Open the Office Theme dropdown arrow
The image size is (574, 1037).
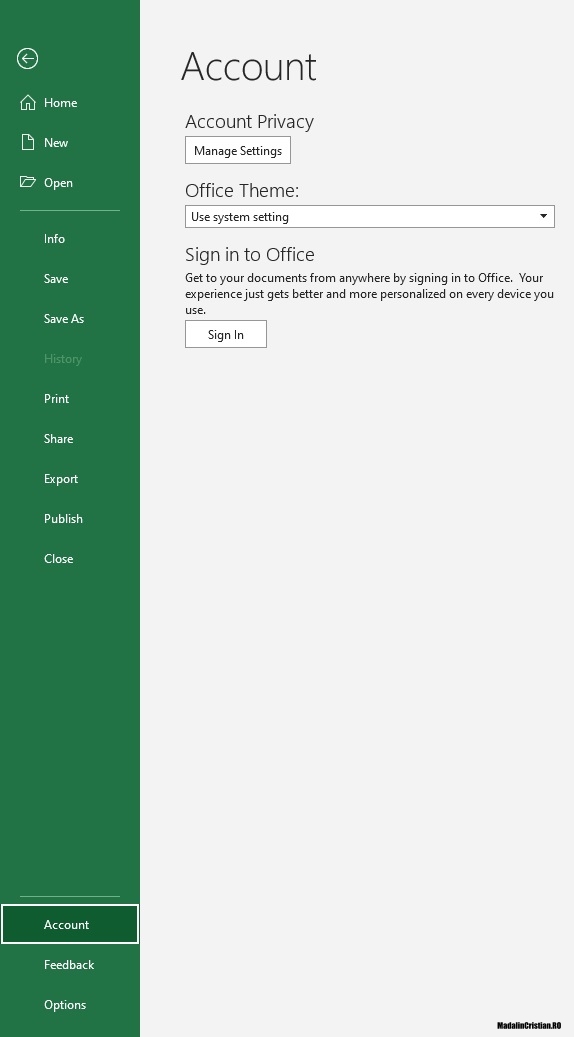click(x=544, y=216)
